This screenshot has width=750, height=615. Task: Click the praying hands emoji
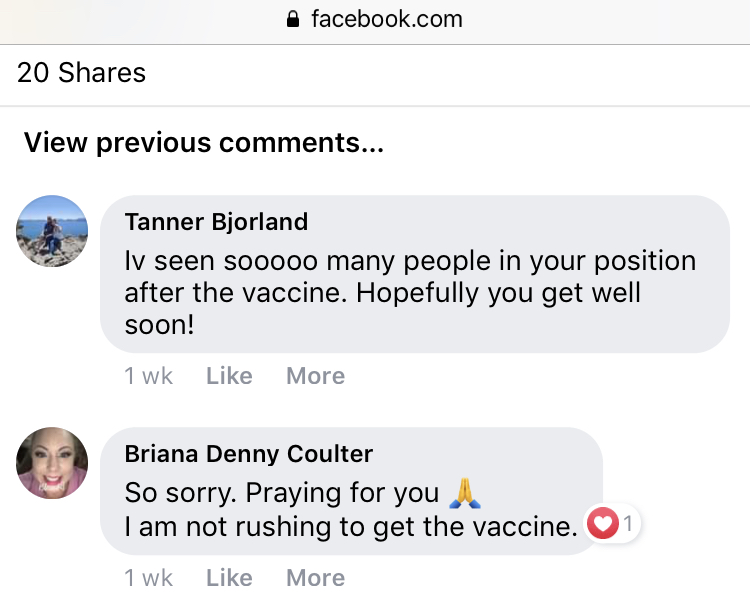pyautogui.click(x=465, y=492)
